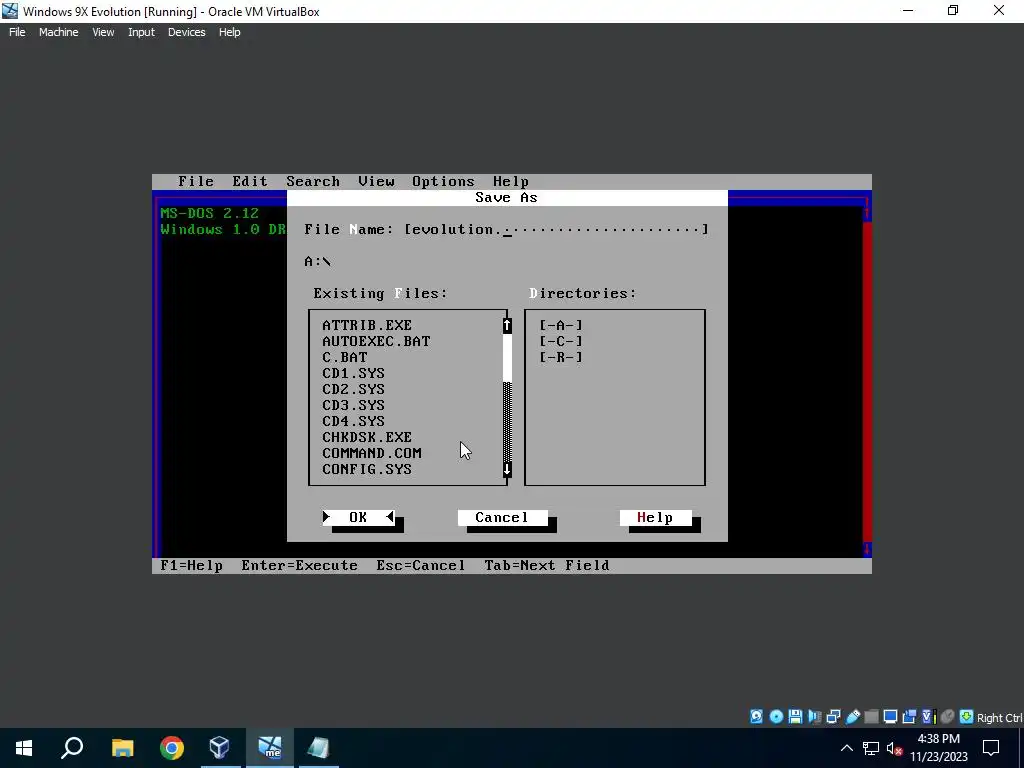Screen dimensions: 1024x768
Task: Open VirtualBox Manager cube icon in taskbar
Action: pyautogui.click(x=220, y=748)
